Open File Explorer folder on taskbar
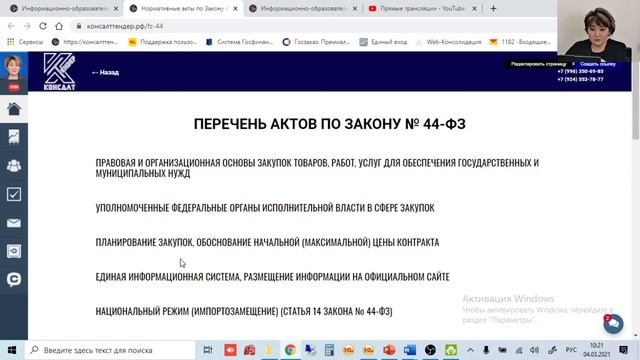640x360 pixels. (x=269, y=350)
